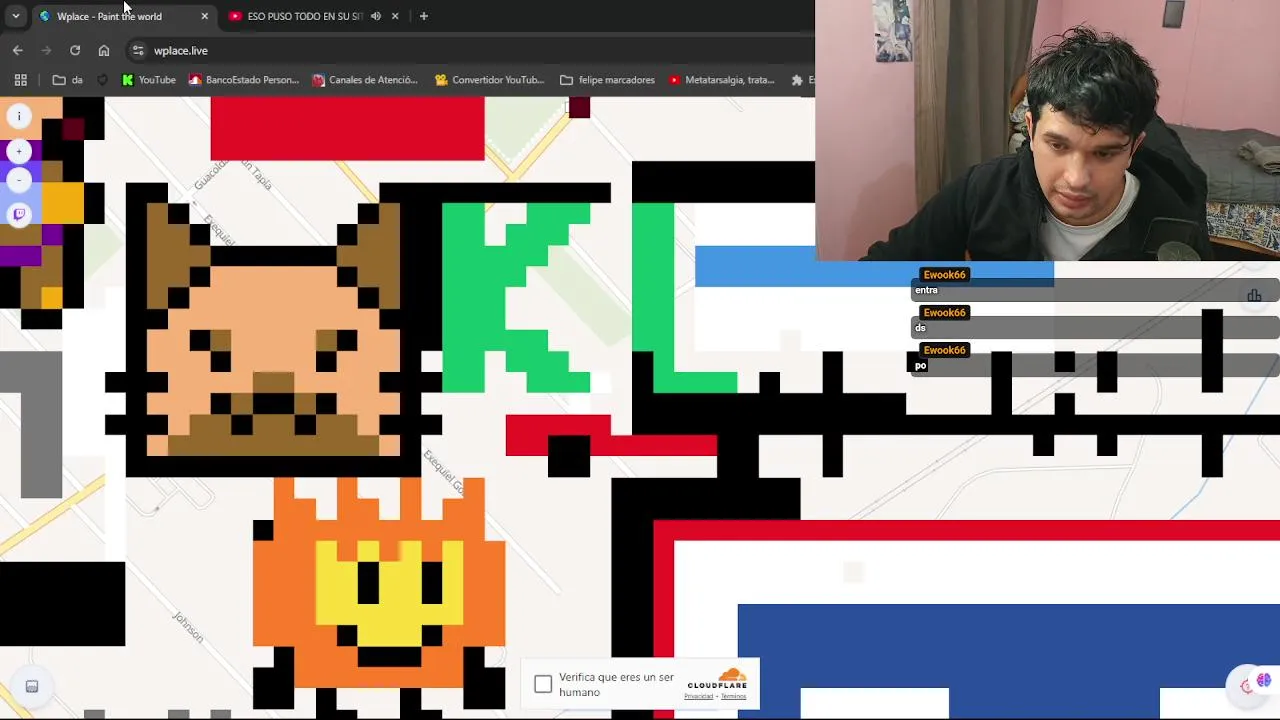
Task: Switch to the 'ESO PUSO TODO EN SU SITIO' tab
Action: coord(304,16)
